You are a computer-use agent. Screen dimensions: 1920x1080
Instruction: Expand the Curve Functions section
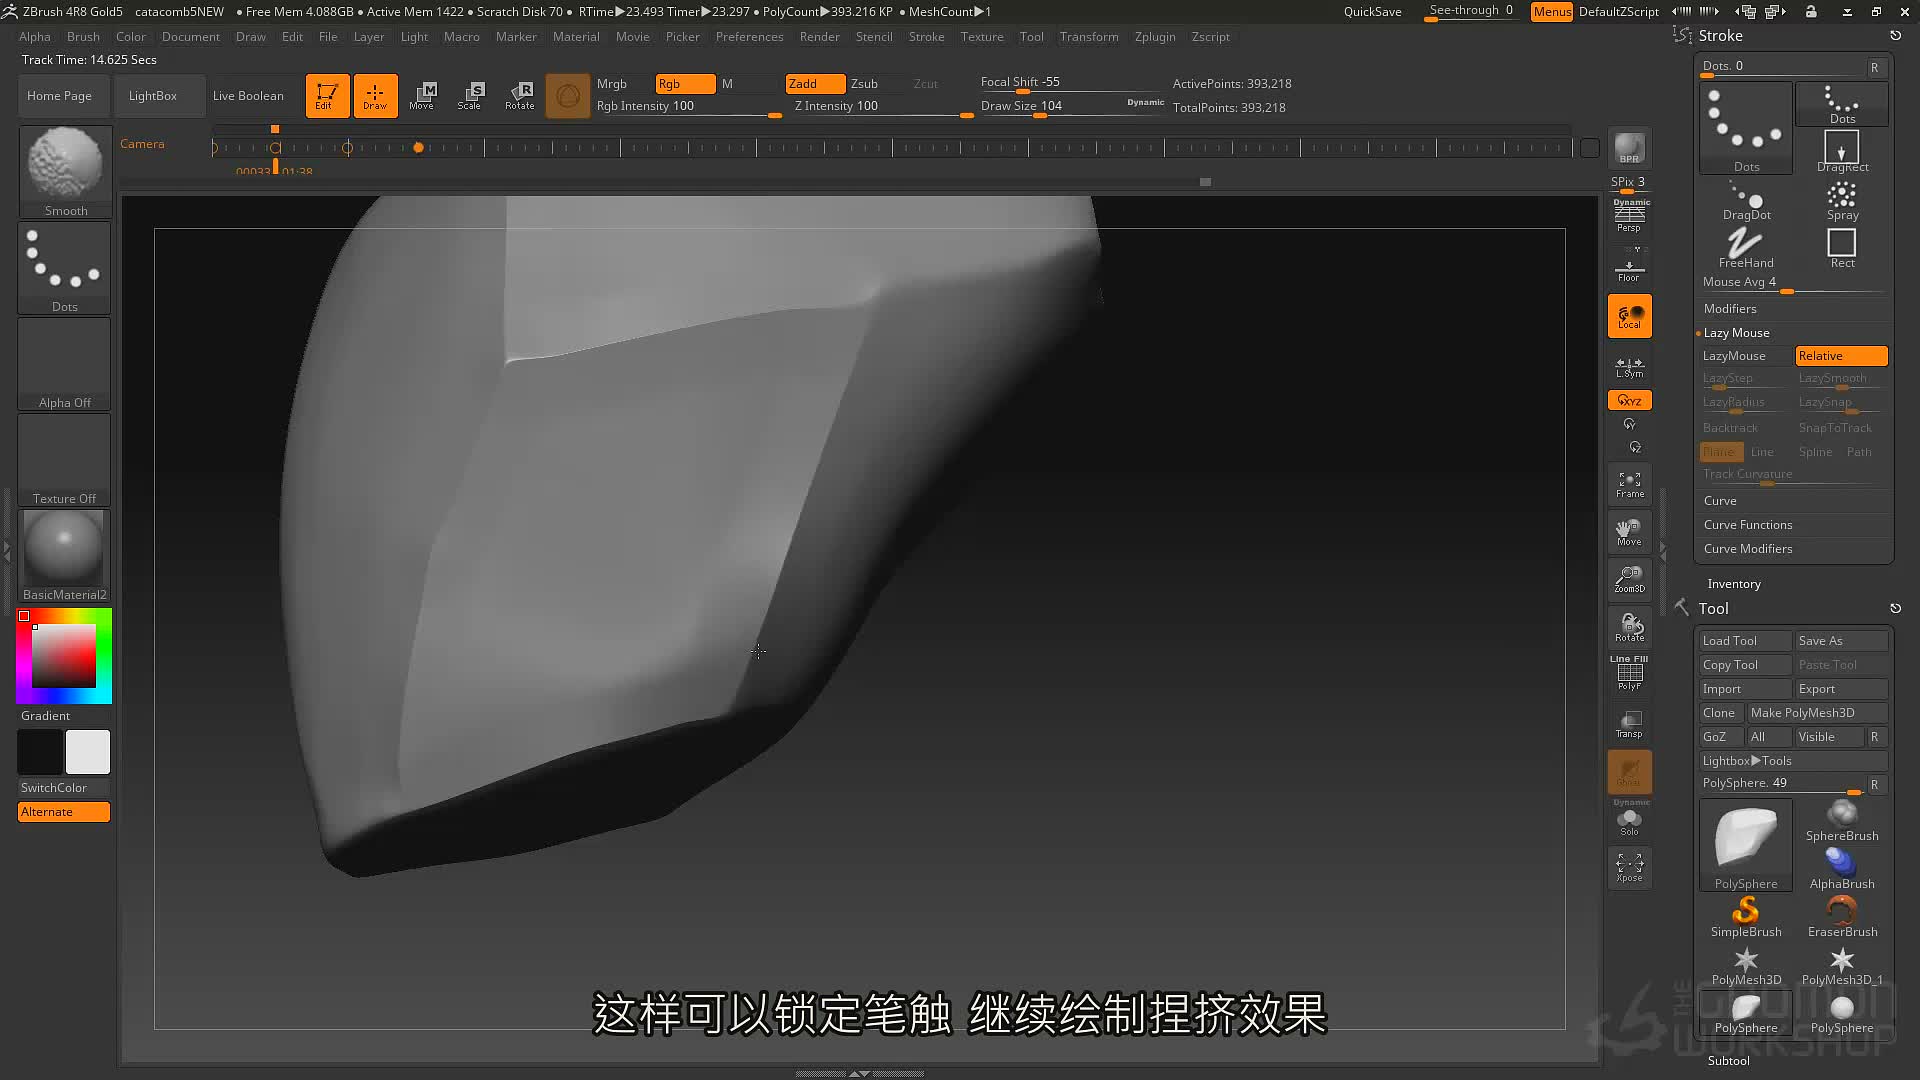1748,525
